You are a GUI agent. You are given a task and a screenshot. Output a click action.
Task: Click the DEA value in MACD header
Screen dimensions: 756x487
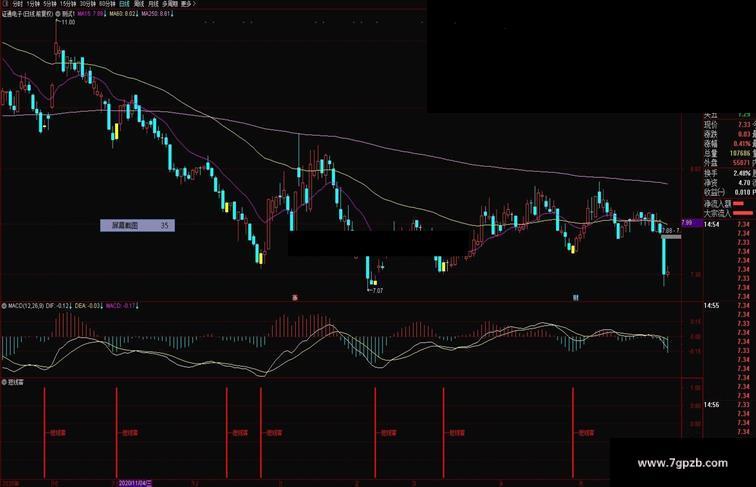pos(88,306)
